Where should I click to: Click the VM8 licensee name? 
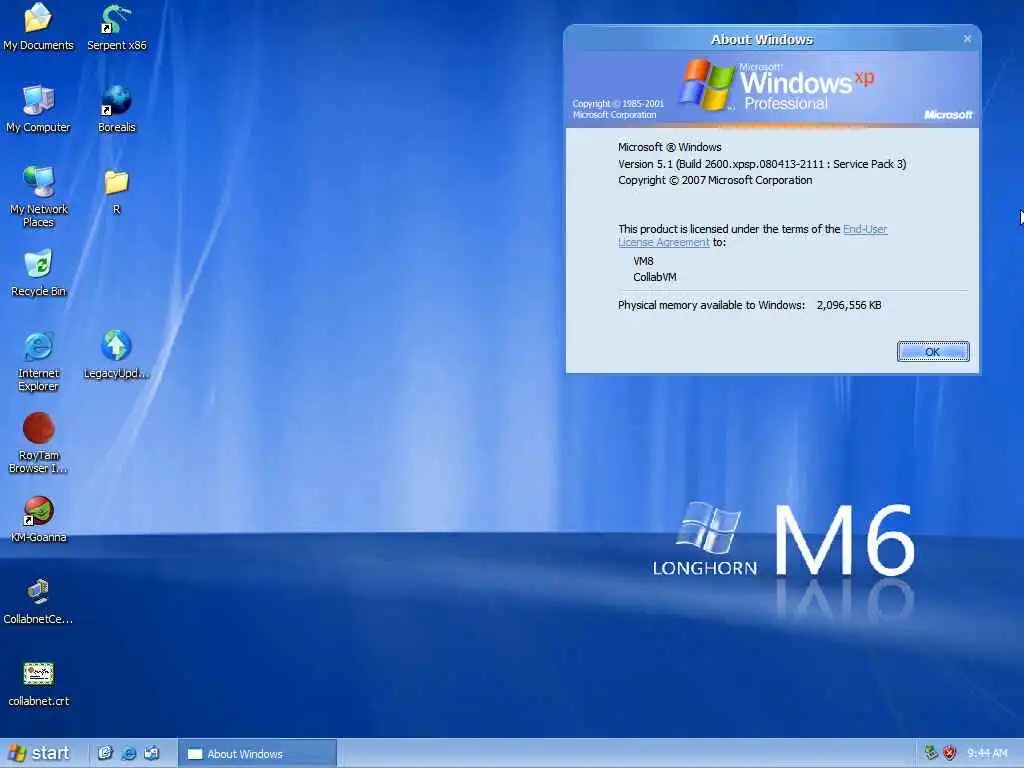[x=643, y=261]
